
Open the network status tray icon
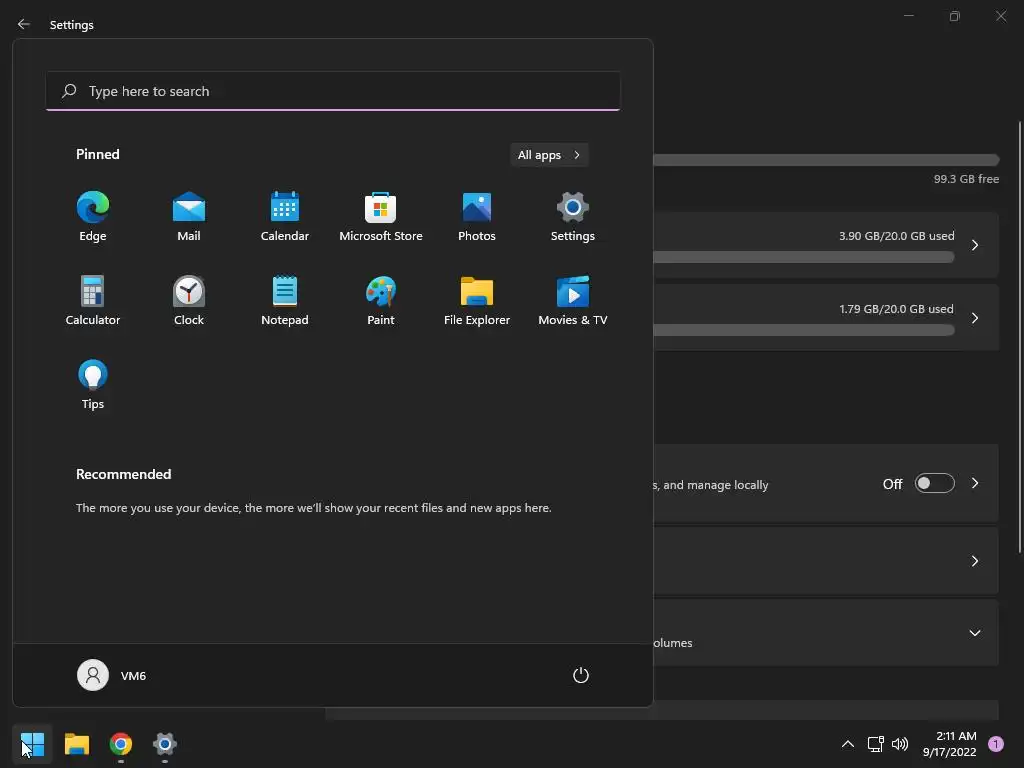(x=876, y=744)
